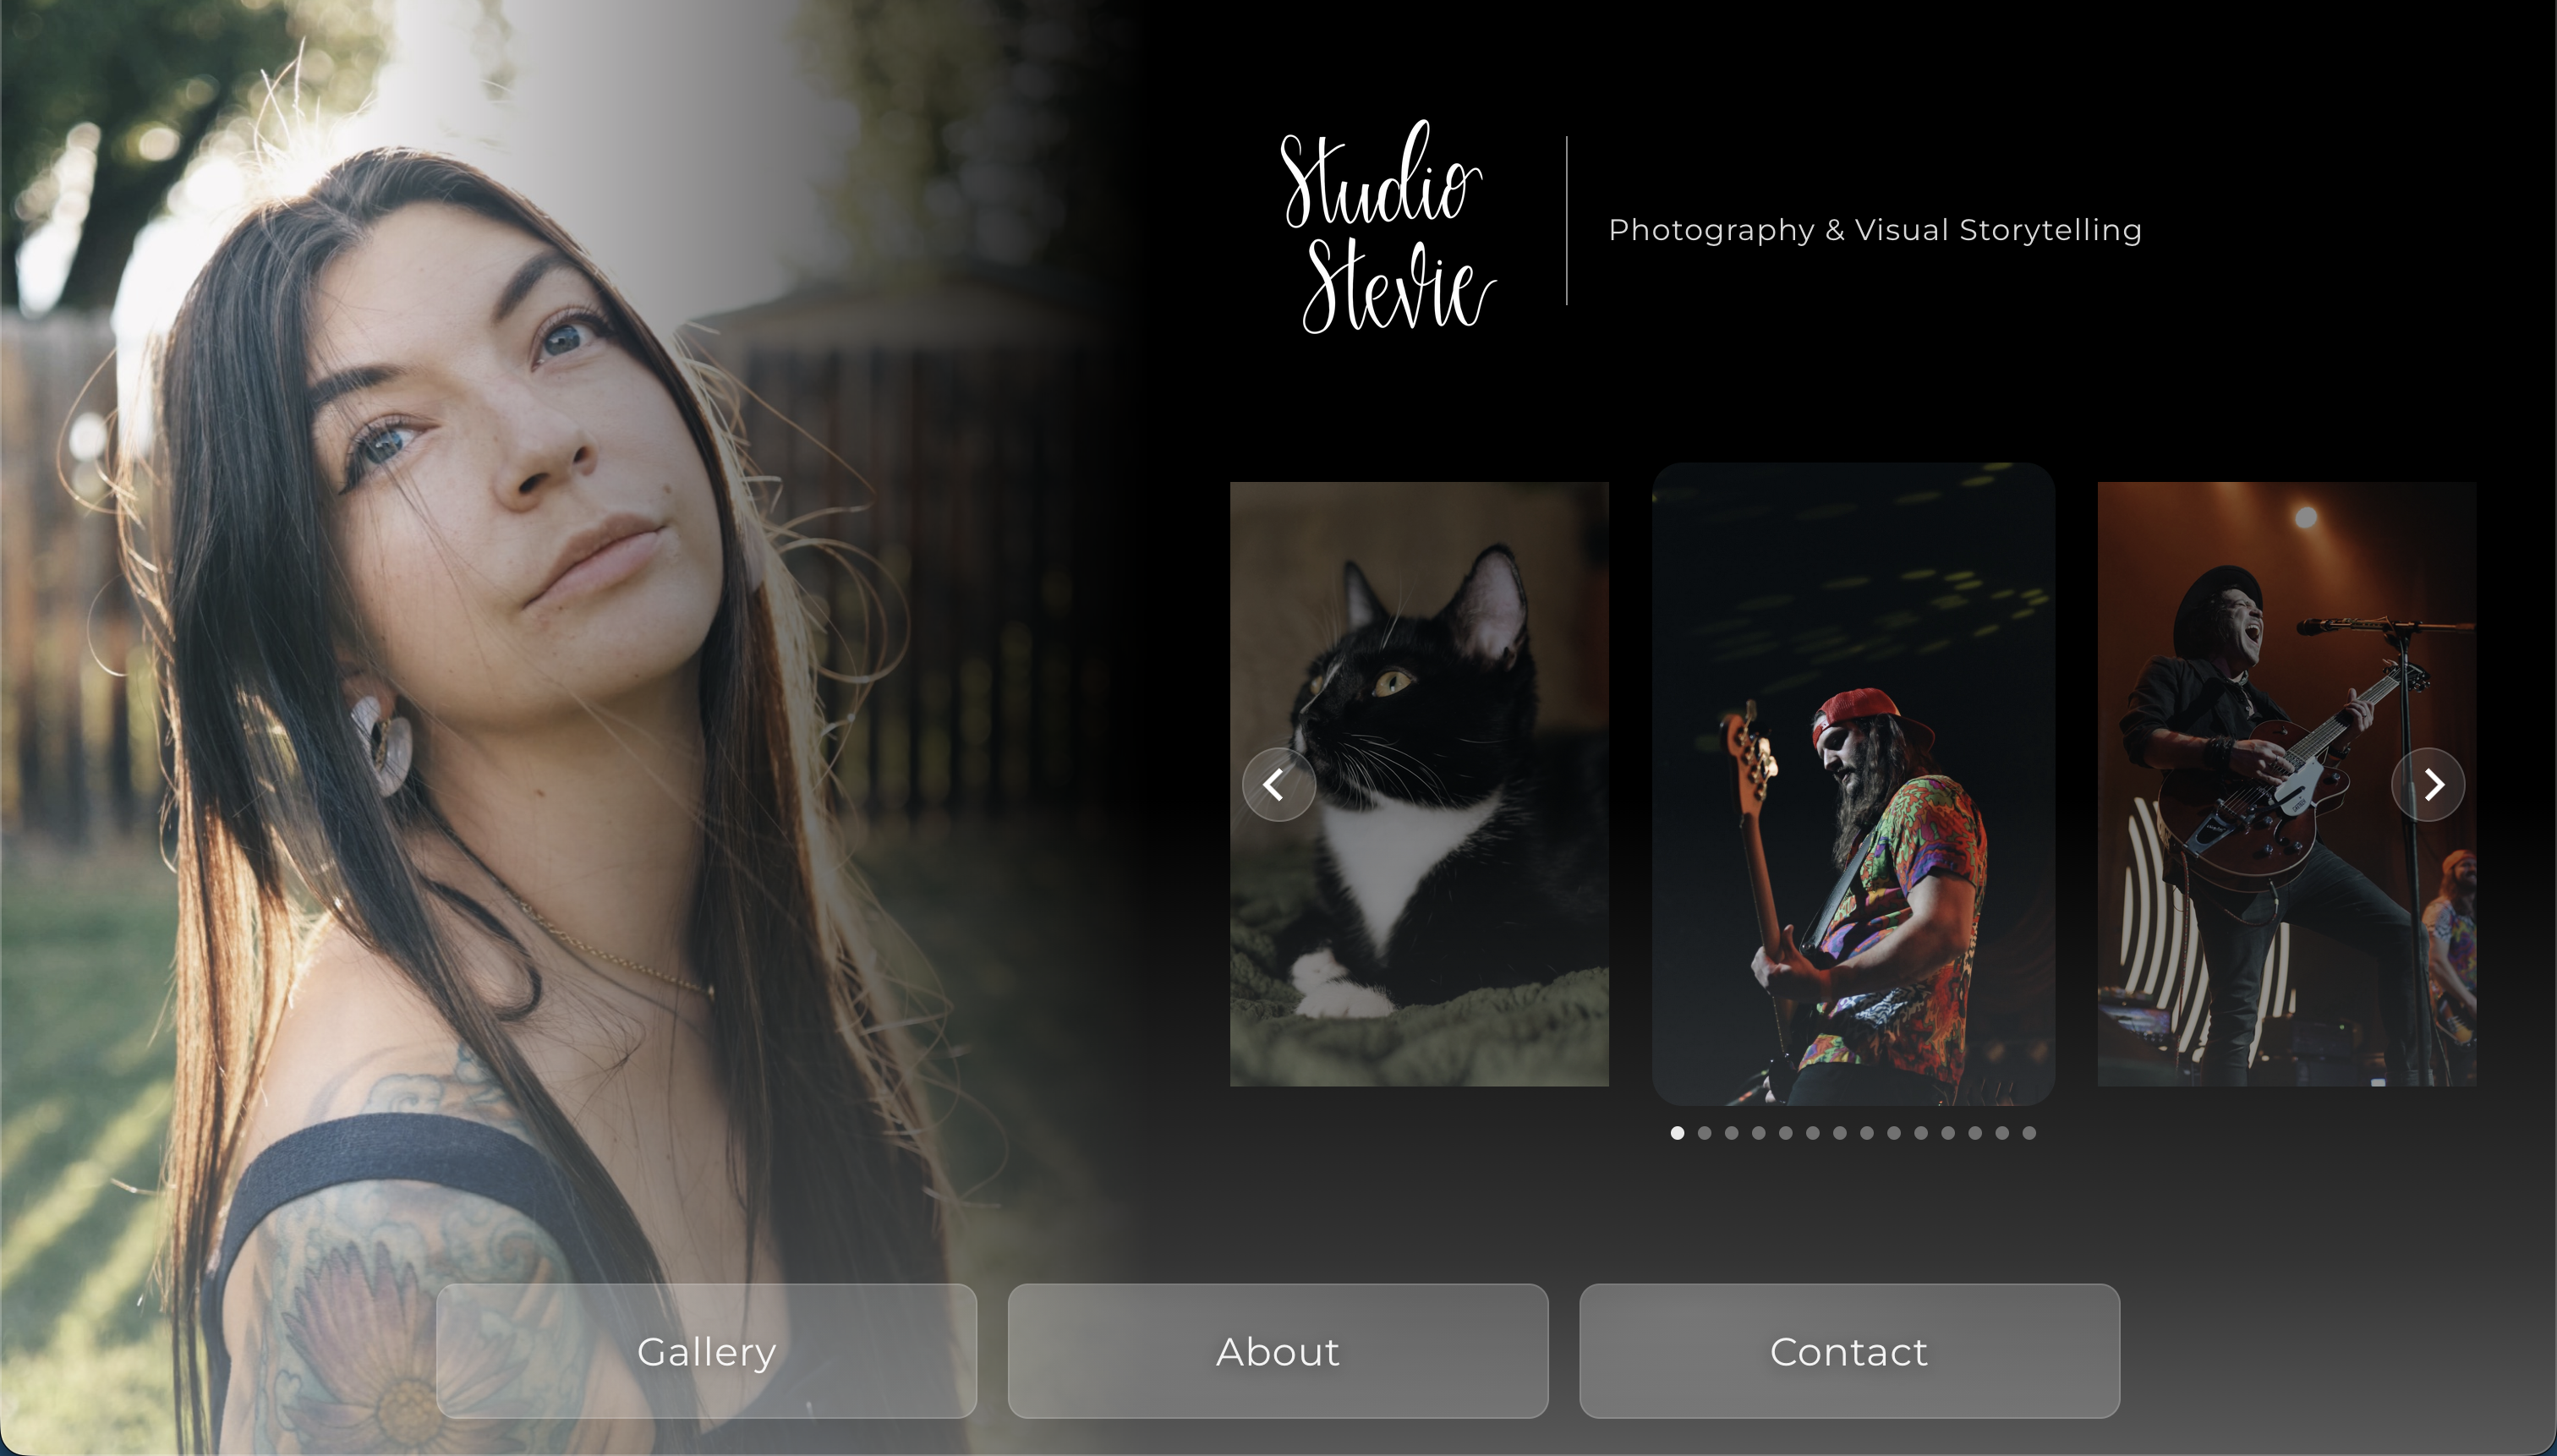The height and width of the screenshot is (1456, 2557).
Task: Select the first carousel pagination dot
Action: click(x=1678, y=1133)
